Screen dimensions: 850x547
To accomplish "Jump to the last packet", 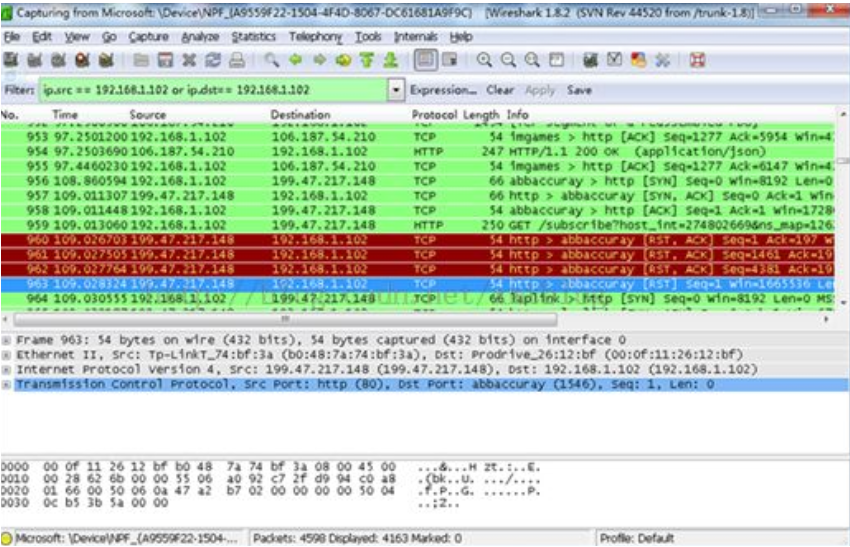I will pos(391,60).
